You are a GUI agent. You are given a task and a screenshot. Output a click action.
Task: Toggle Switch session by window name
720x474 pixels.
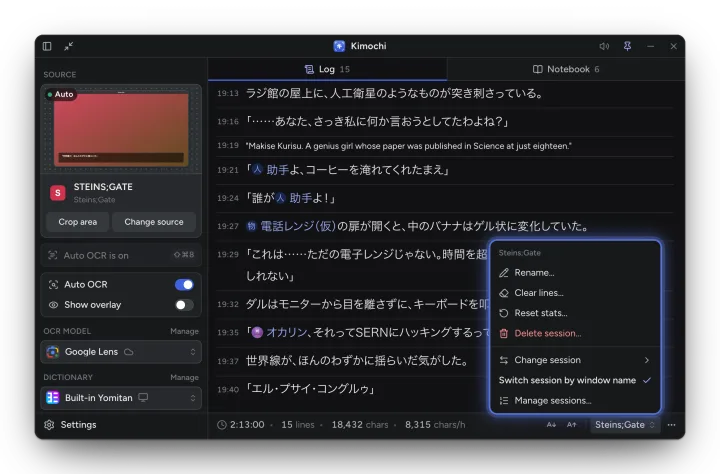pos(575,380)
